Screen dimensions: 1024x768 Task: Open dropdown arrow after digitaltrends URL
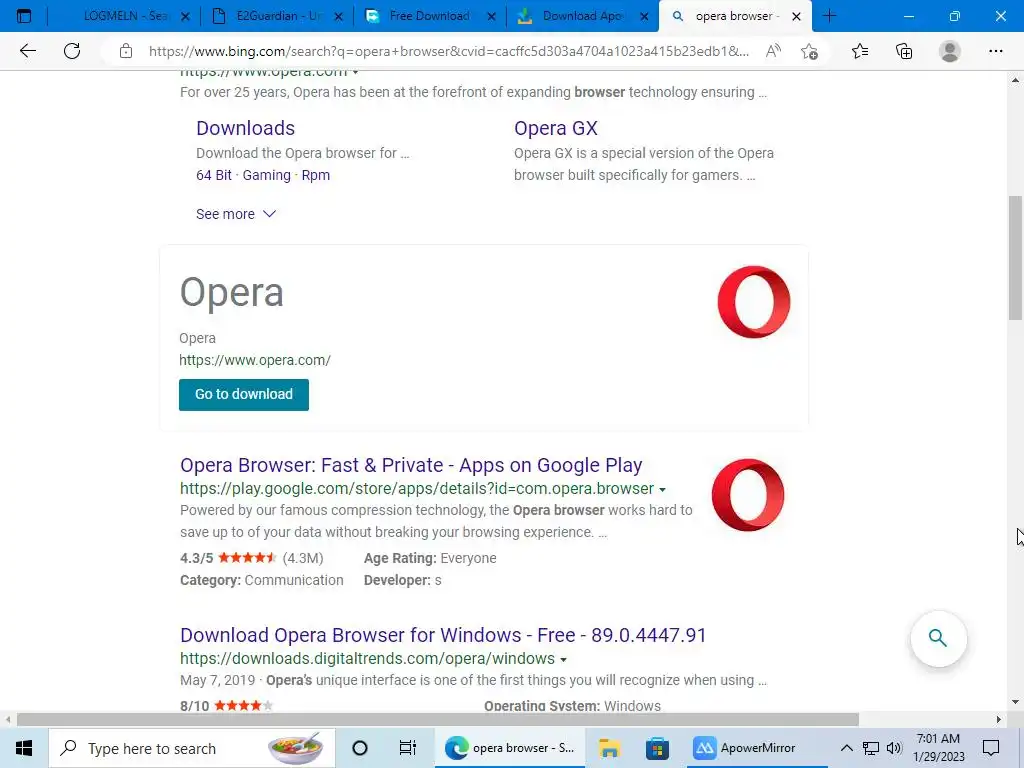(563, 659)
